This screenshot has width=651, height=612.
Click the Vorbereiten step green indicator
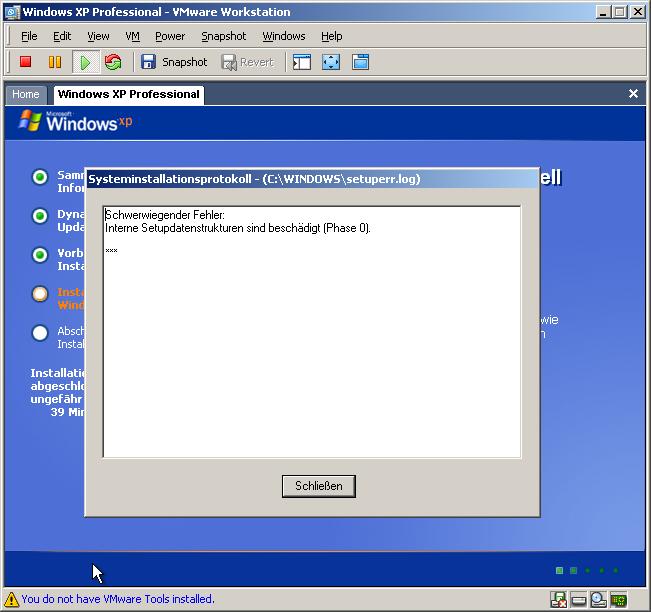pyautogui.click(x=40, y=255)
